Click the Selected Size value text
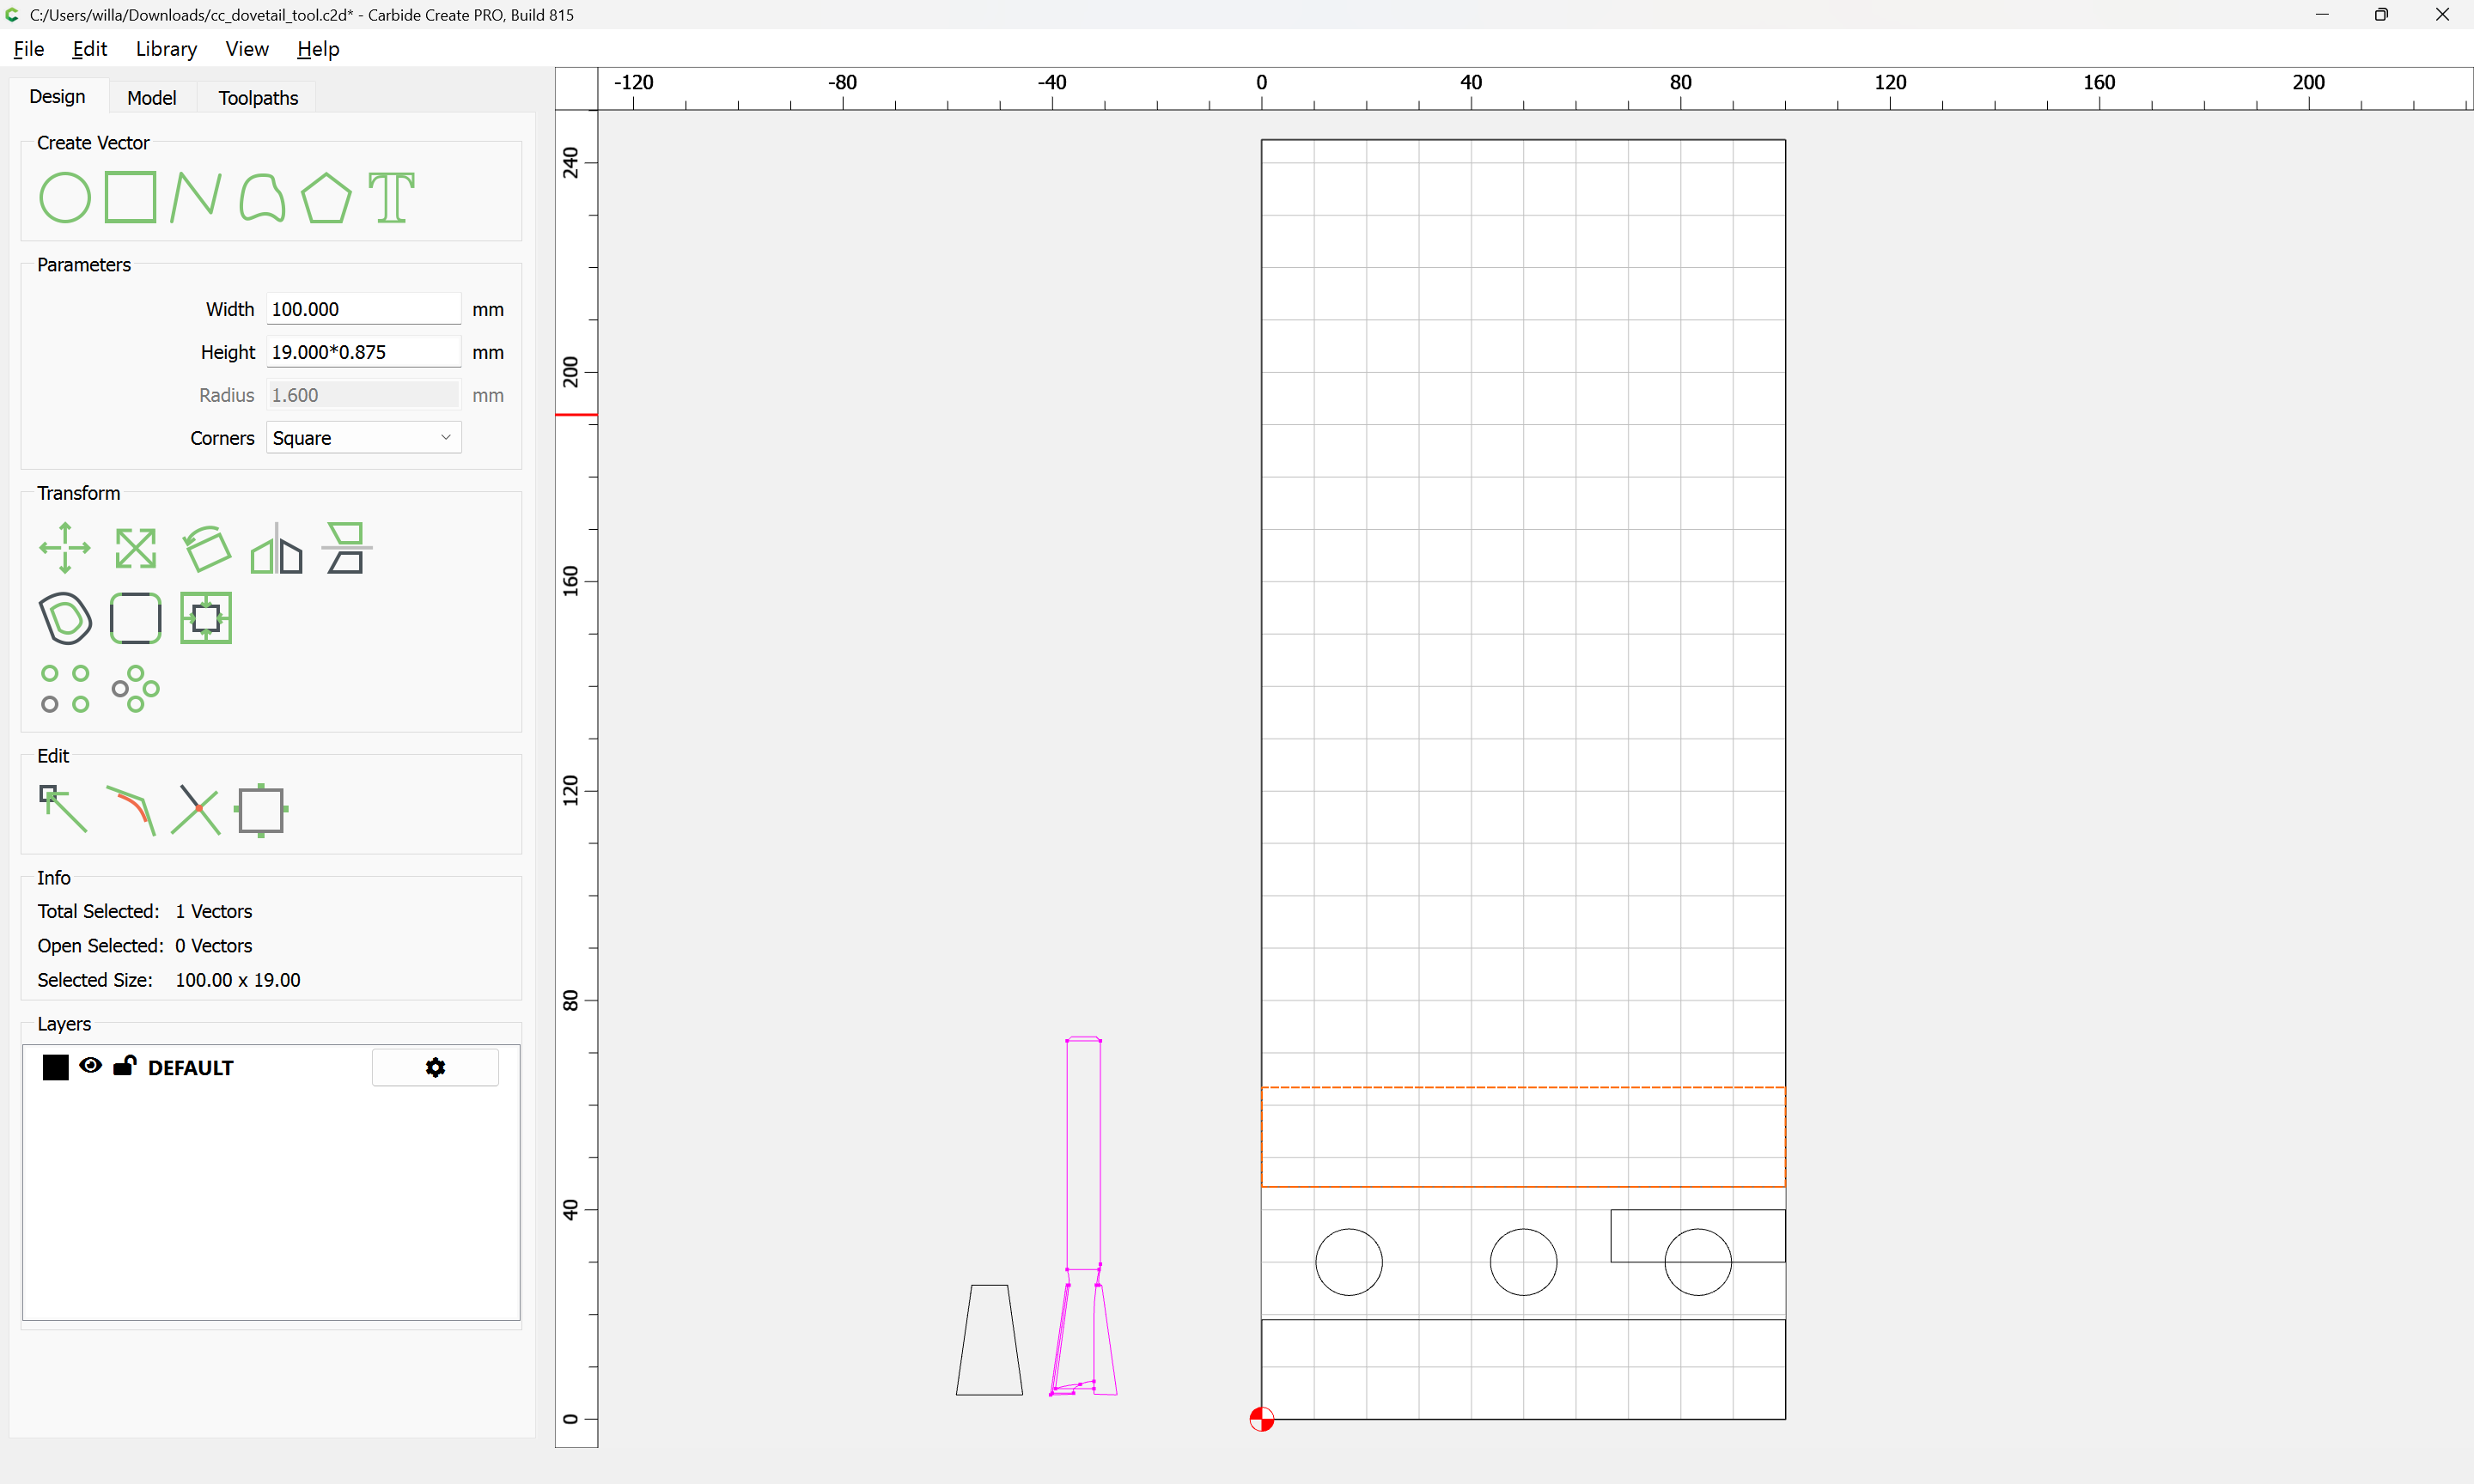Screen dimensions: 2474x1484 pyautogui.click(x=238, y=980)
